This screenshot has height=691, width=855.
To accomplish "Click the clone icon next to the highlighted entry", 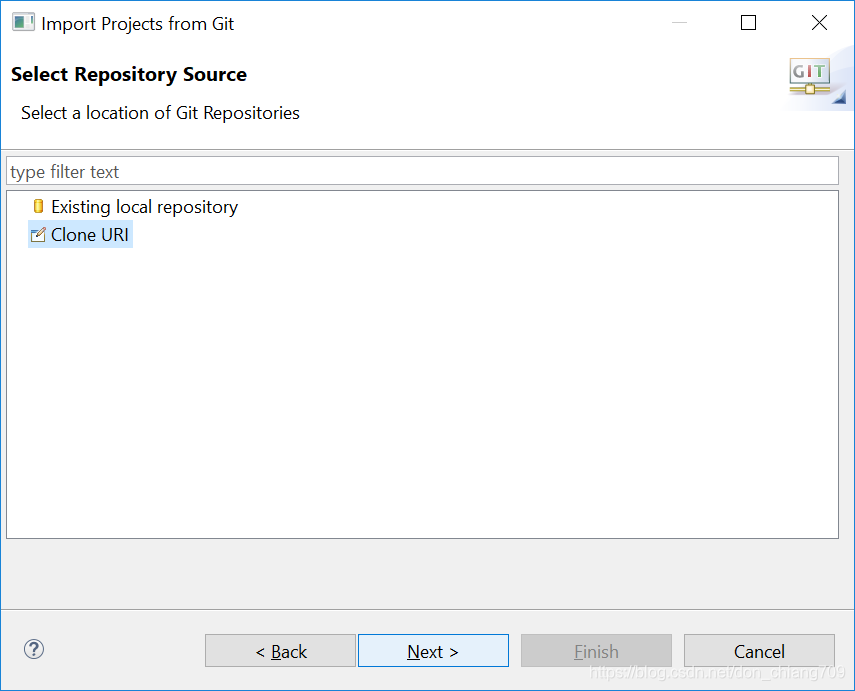I will [38, 234].
